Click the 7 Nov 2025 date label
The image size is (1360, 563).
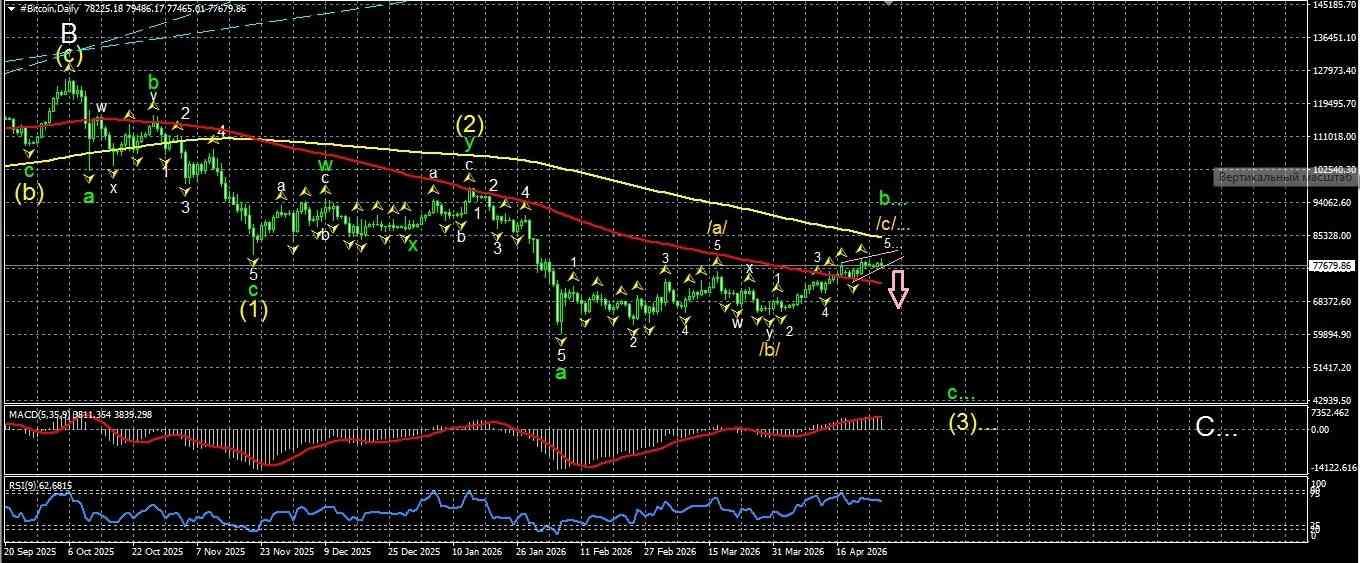click(x=222, y=551)
